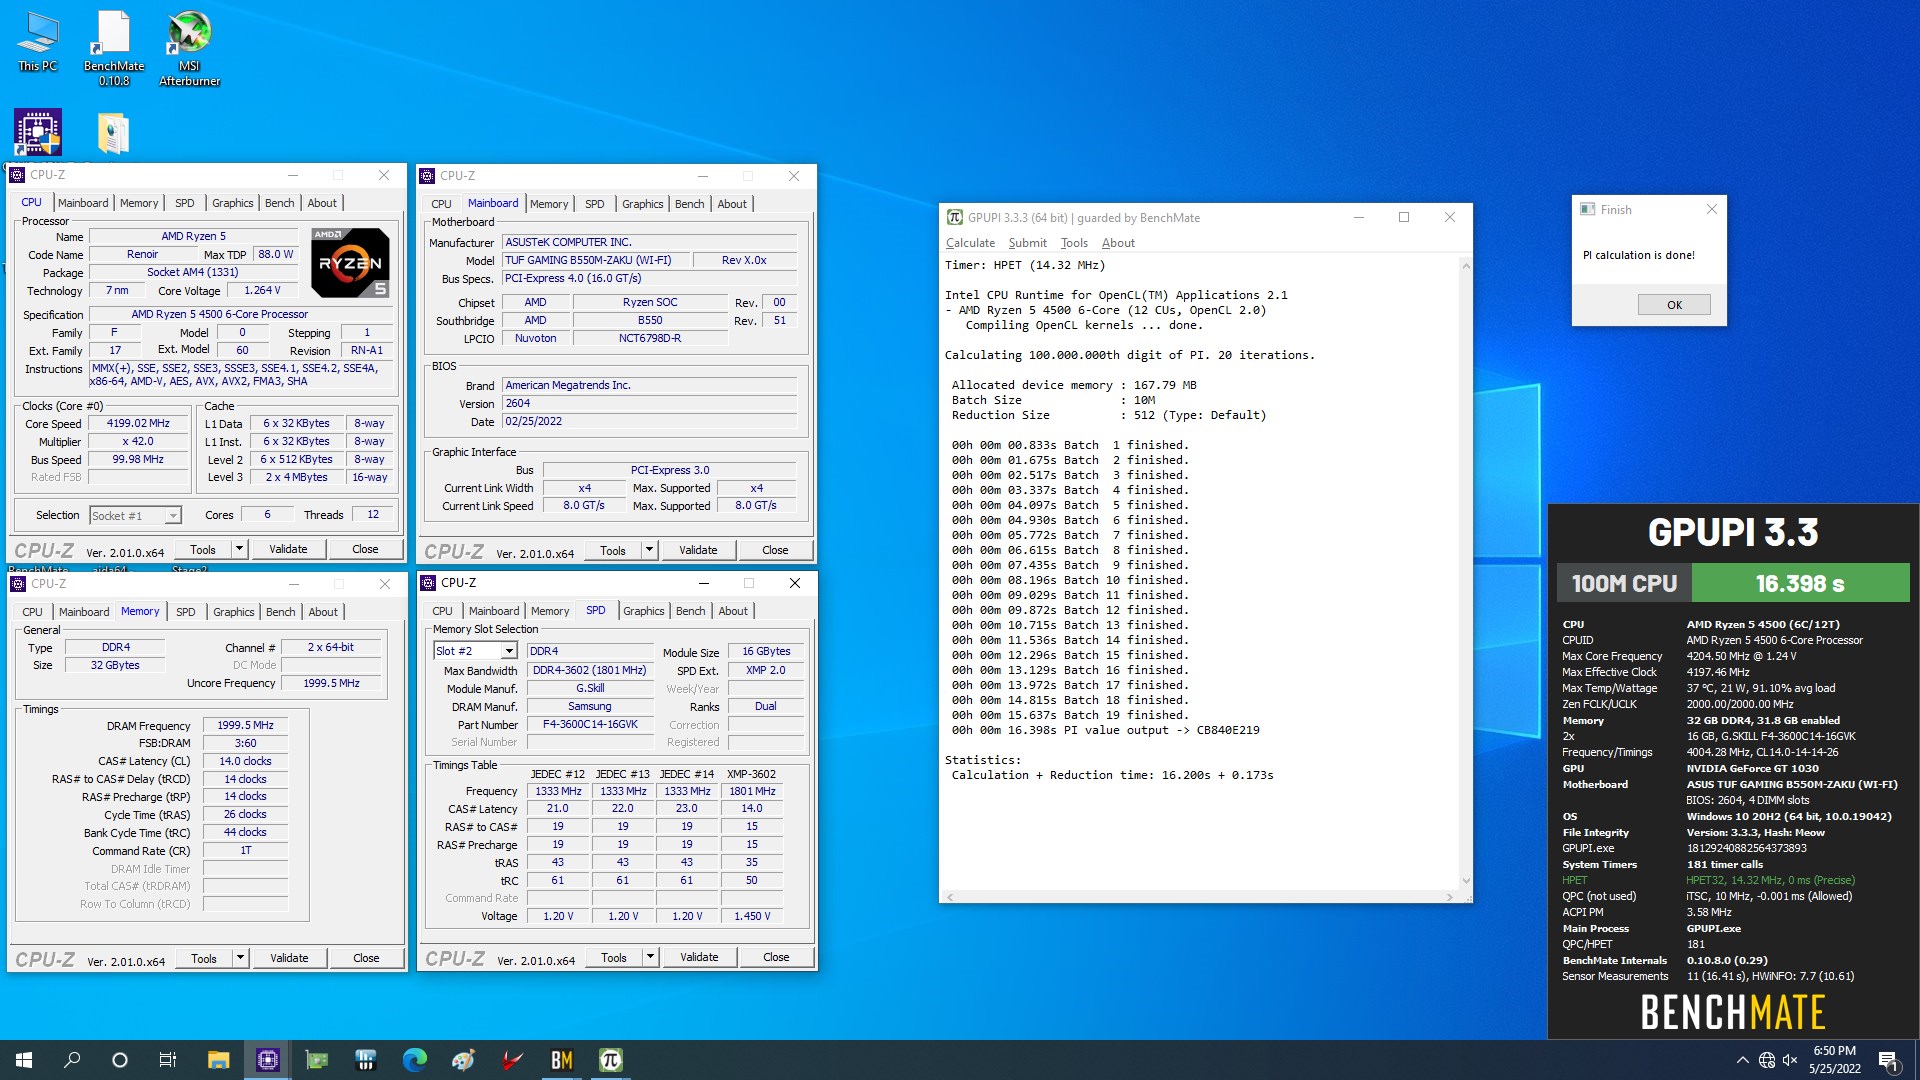Open the Calculate menu in GPUPI
The width and height of the screenshot is (1920, 1080).
point(970,243)
